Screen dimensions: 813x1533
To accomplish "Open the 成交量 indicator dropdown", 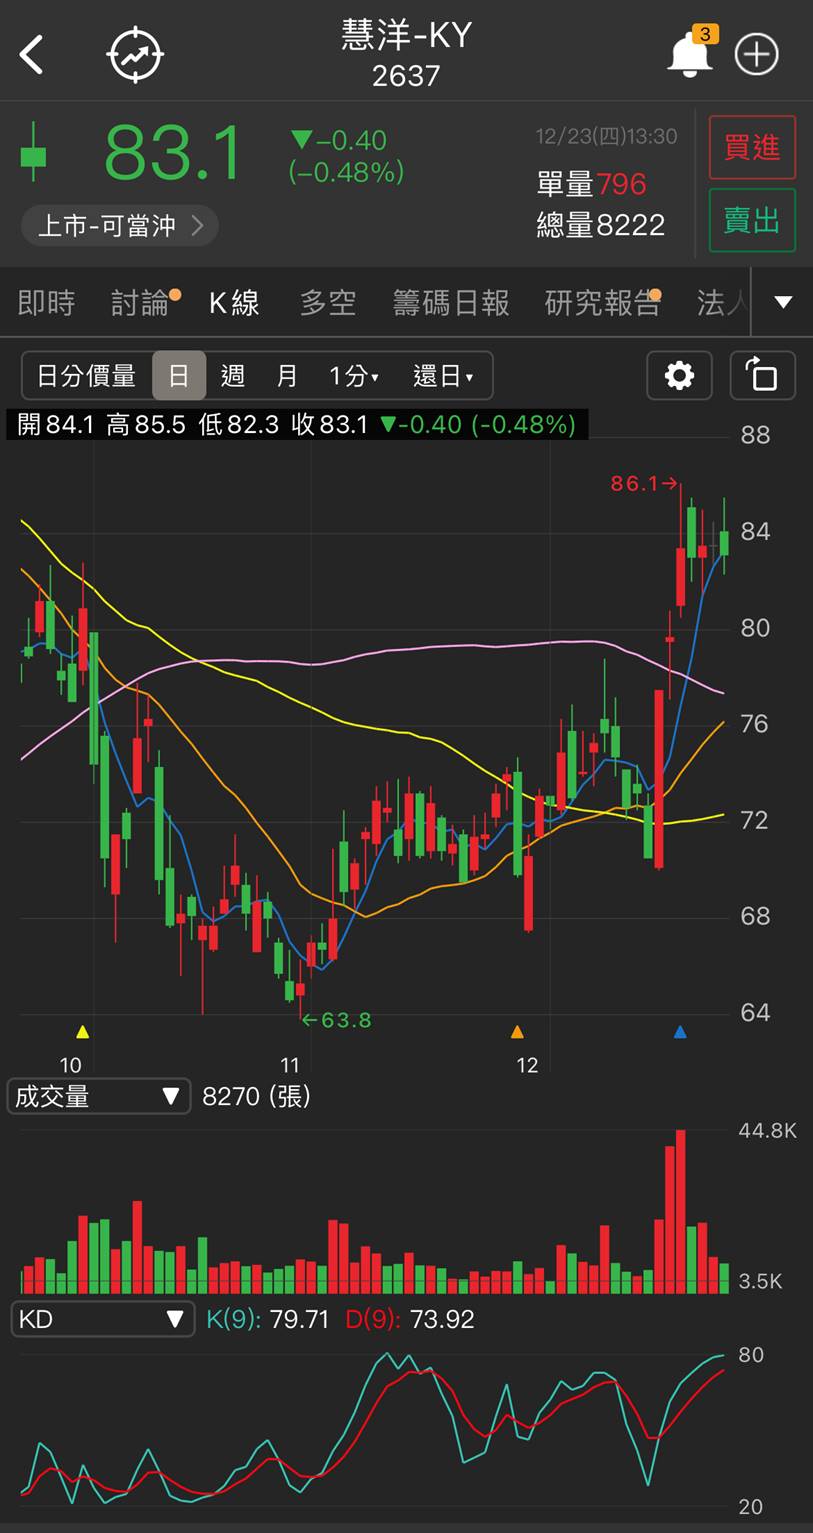I will coord(98,1096).
